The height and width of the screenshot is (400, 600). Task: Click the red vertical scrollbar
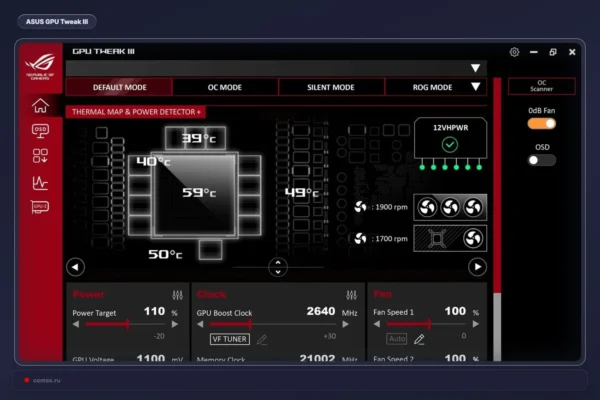[x=497, y=186]
